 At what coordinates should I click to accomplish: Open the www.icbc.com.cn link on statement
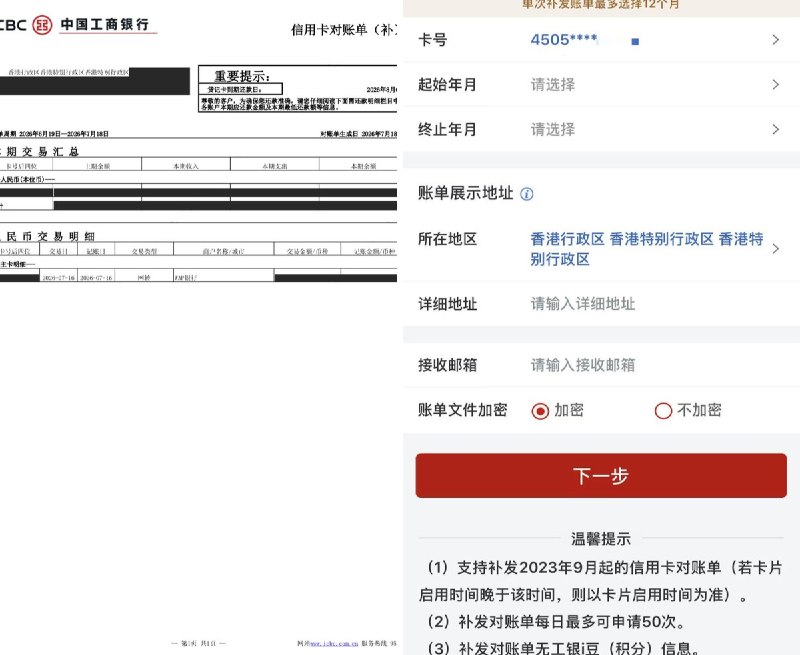(x=334, y=644)
